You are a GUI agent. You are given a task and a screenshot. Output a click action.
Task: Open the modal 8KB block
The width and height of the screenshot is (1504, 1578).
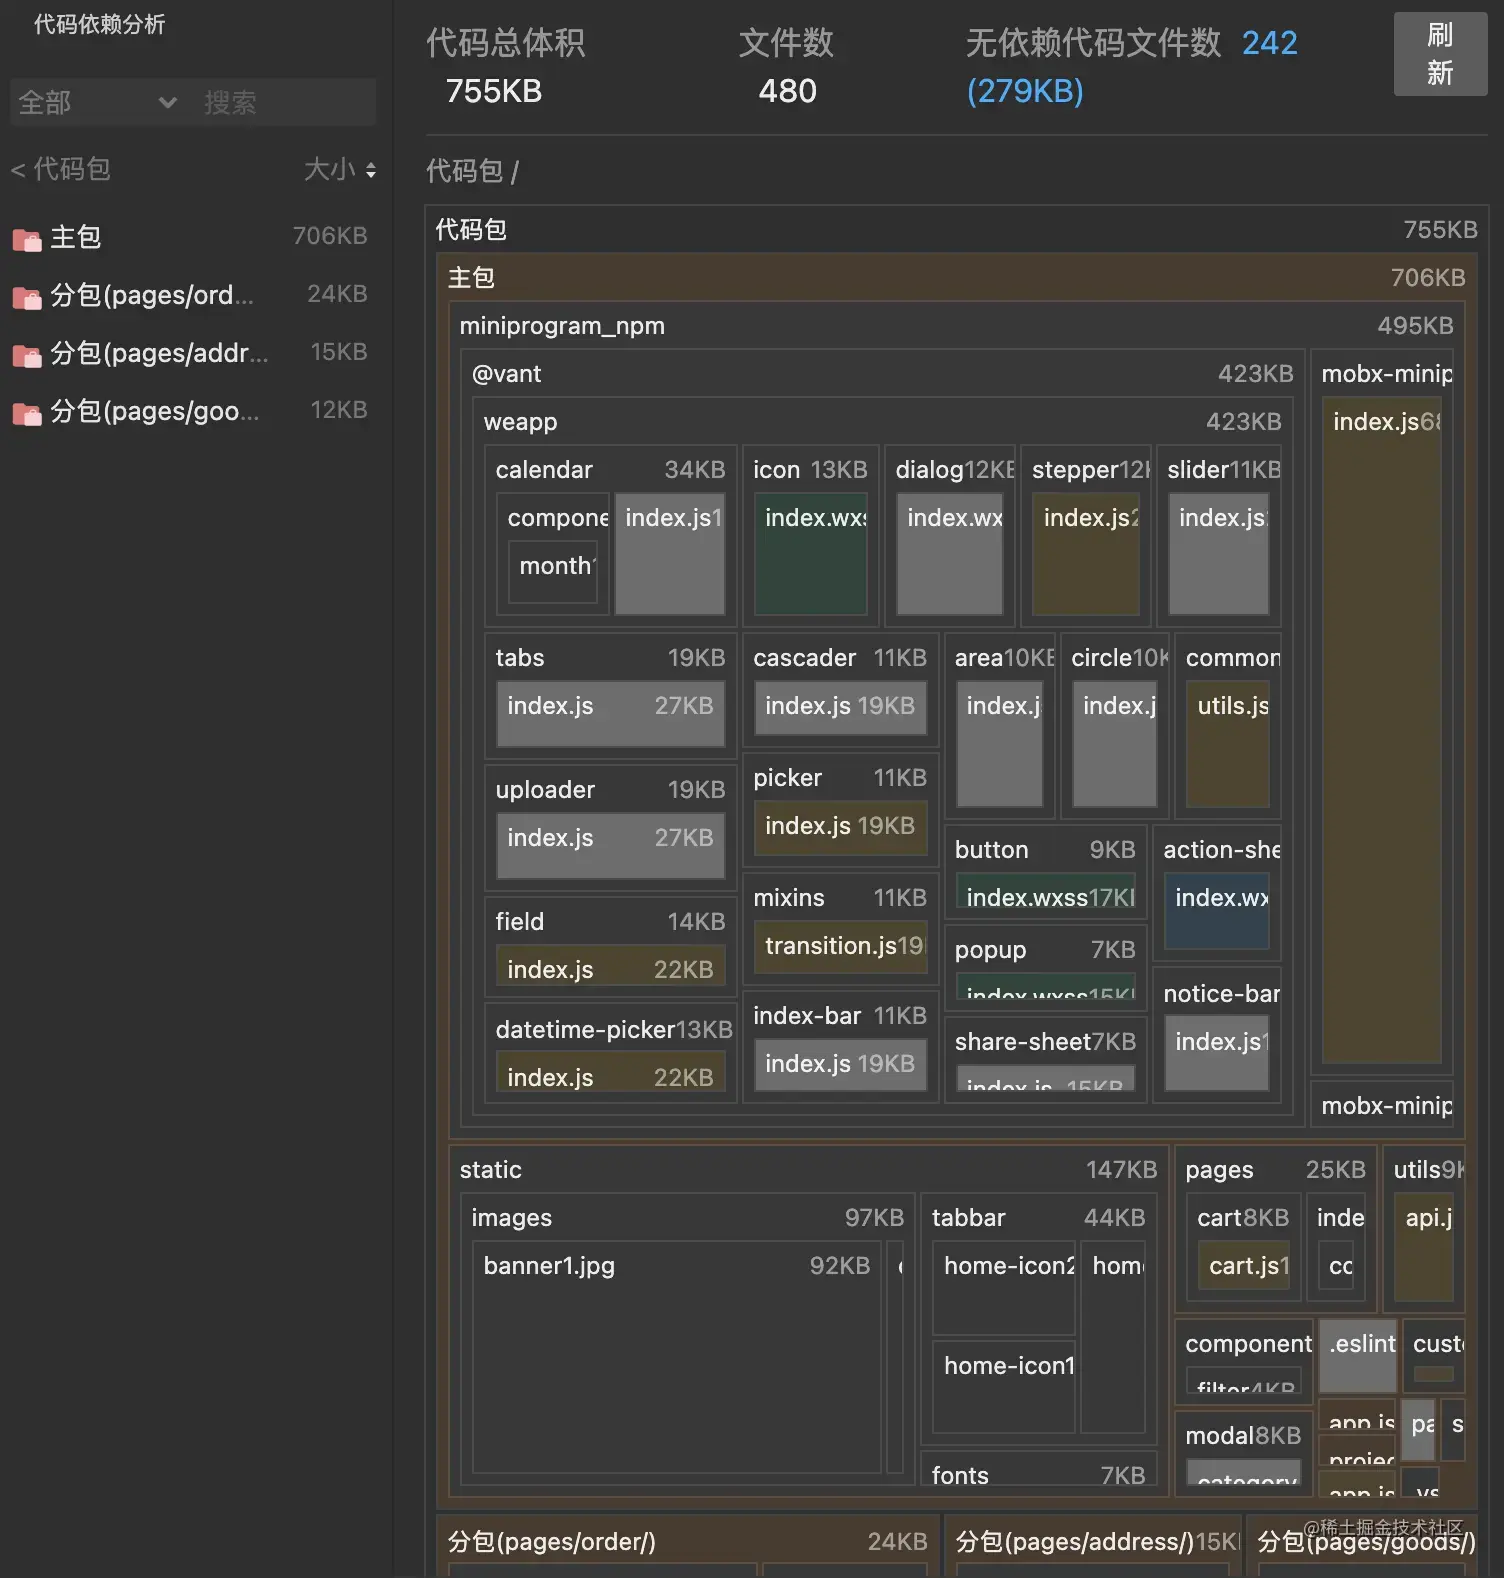coord(1243,1436)
